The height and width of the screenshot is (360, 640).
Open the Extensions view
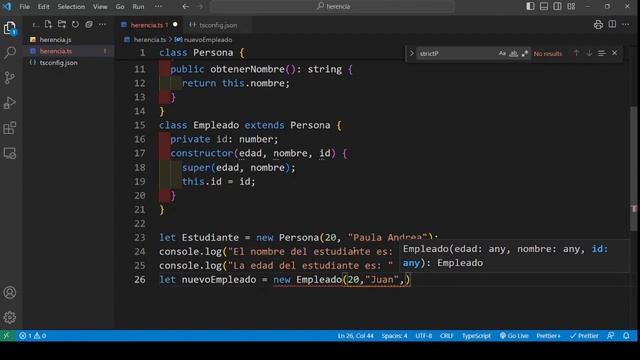(x=10, y=128)
